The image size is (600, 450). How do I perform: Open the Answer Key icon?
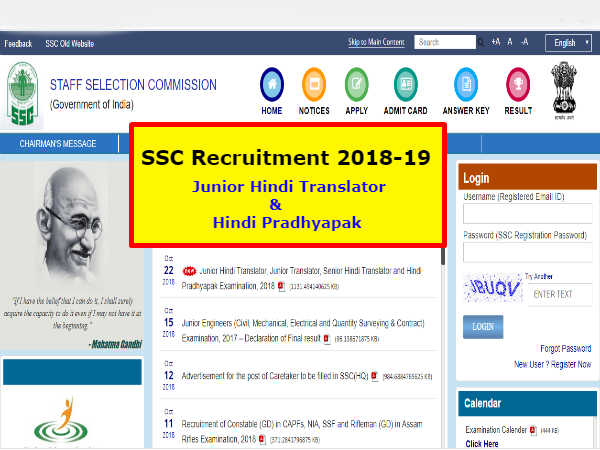(466, 84)
